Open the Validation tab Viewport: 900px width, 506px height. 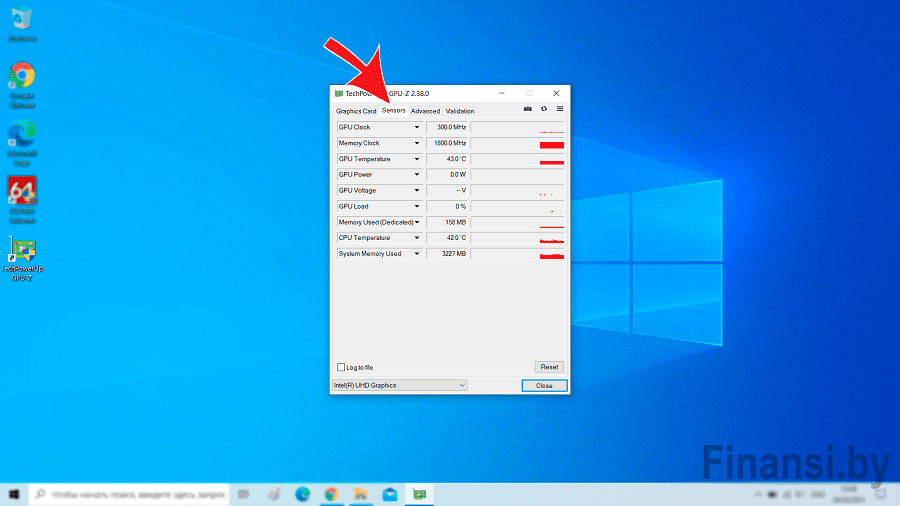pos(460,111)
